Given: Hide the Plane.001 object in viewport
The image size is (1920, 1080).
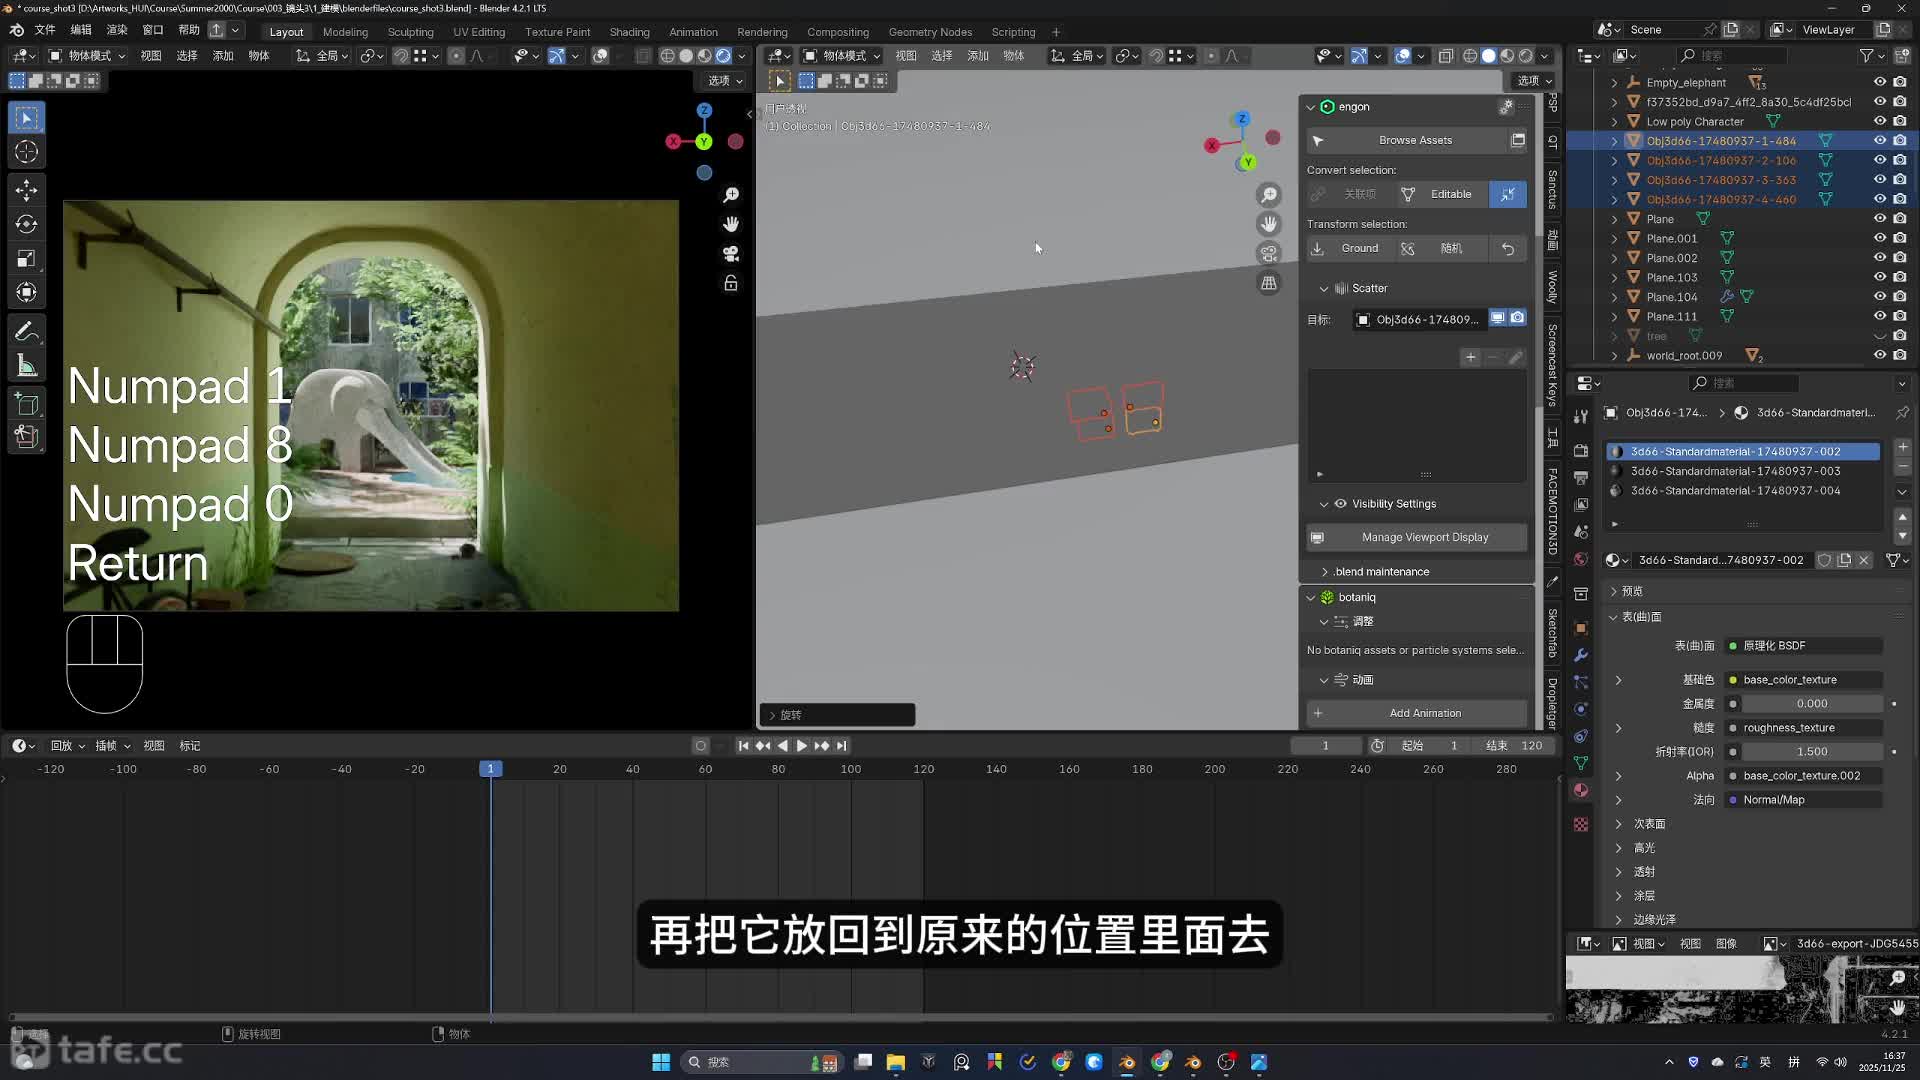Looking at the screenshot, I should click(x=1880, y=238).
